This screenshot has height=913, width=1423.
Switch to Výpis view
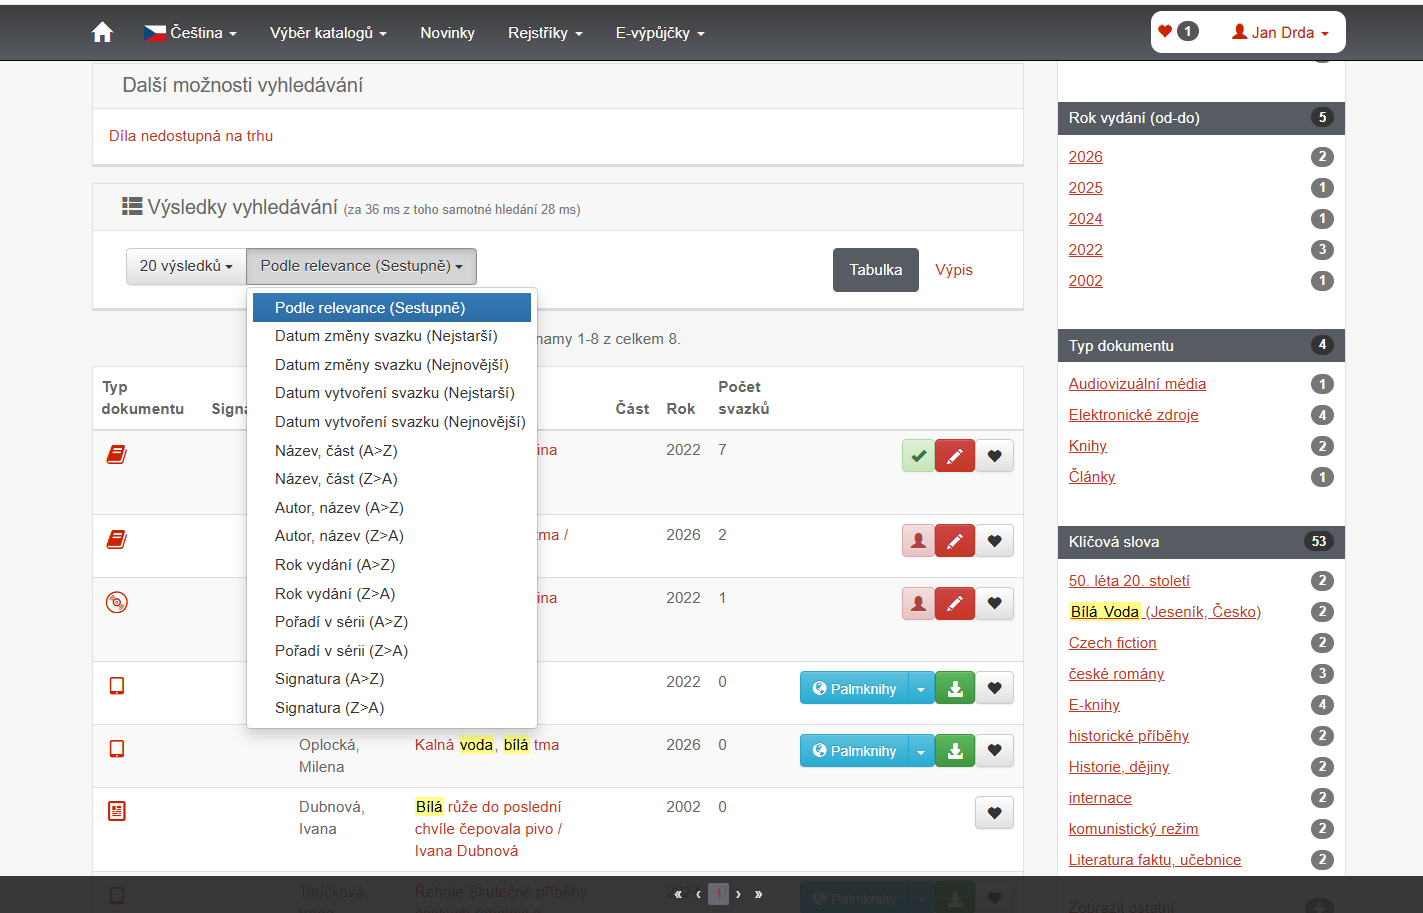point(954,270)
